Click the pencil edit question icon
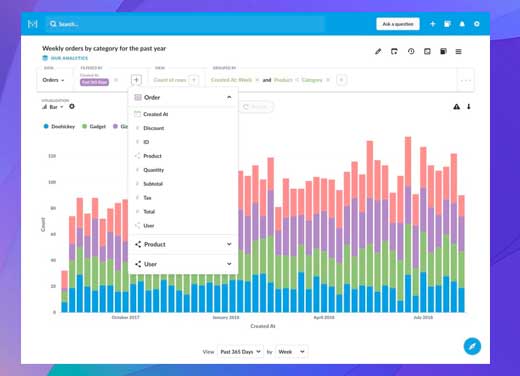Image resolution: width=520 pixels, height=376 pixels. [378, 51]
